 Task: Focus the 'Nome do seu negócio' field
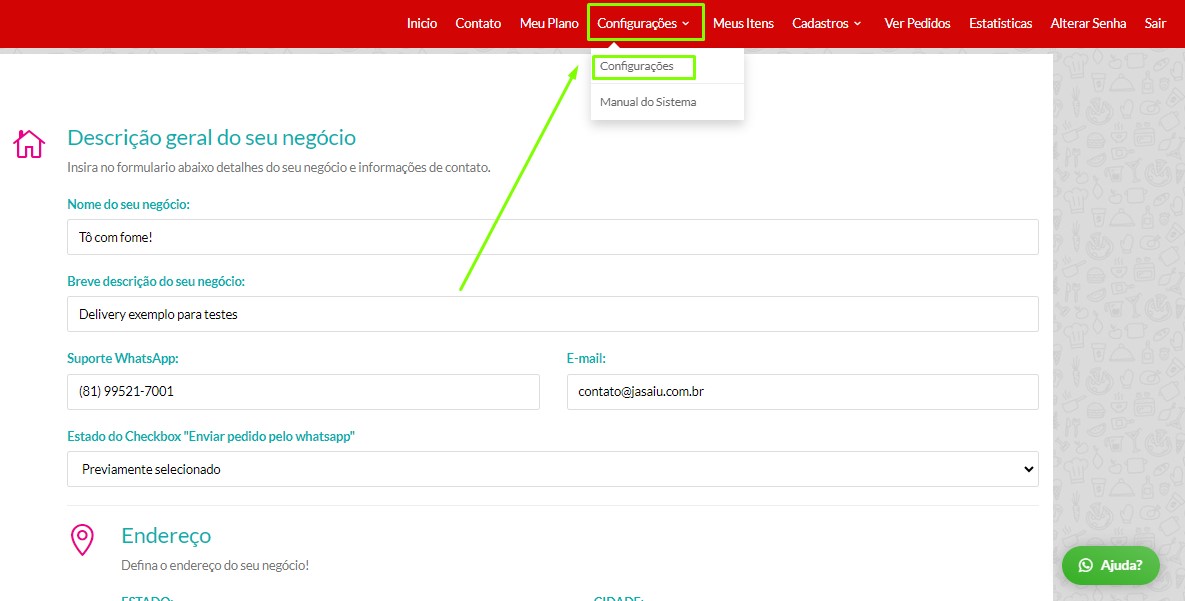pyautogui.click(x=552, y=237)
